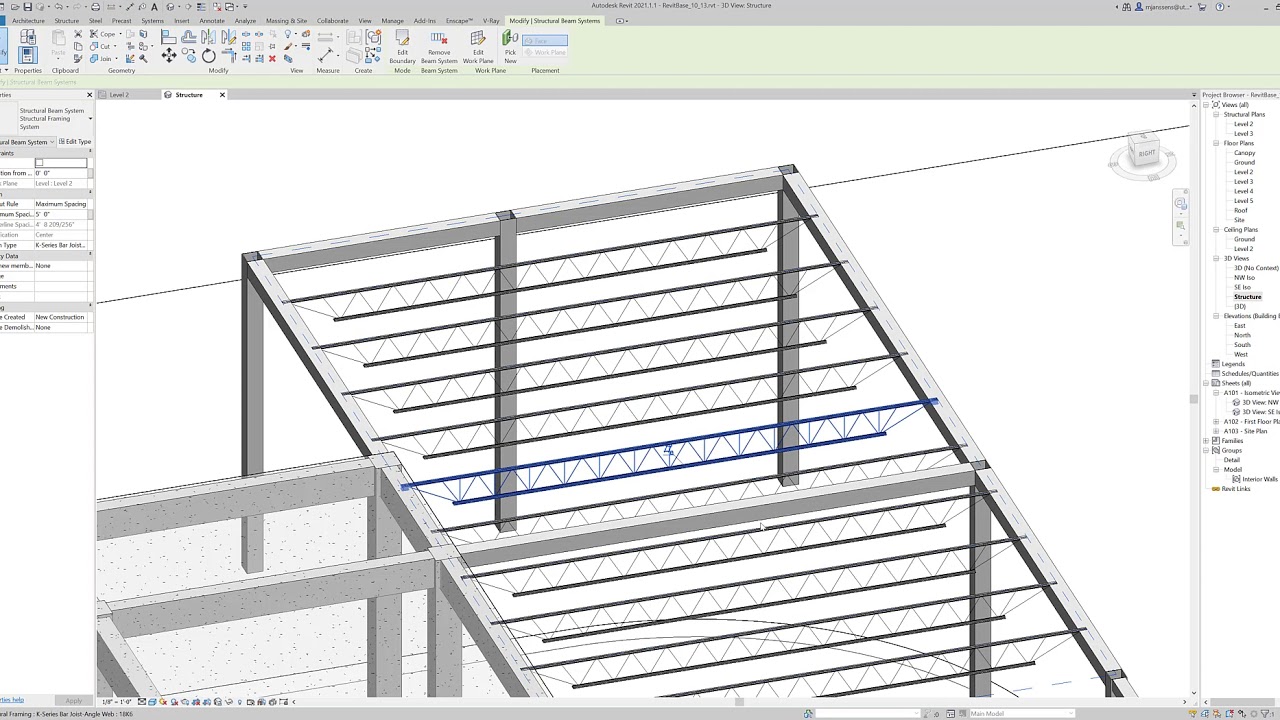1280x720 pixels.
Task: Click the Paste clipboard icon
Action: tap(59, 39)
